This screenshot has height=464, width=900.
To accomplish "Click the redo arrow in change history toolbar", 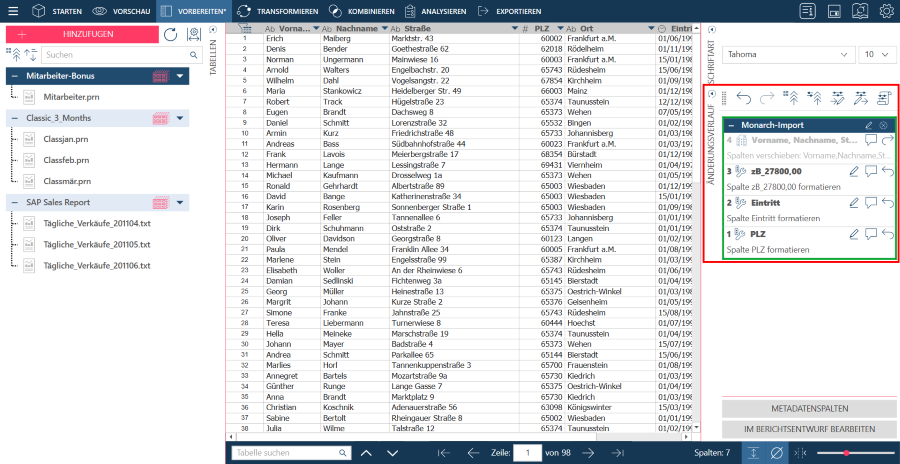I will point(768,97).
